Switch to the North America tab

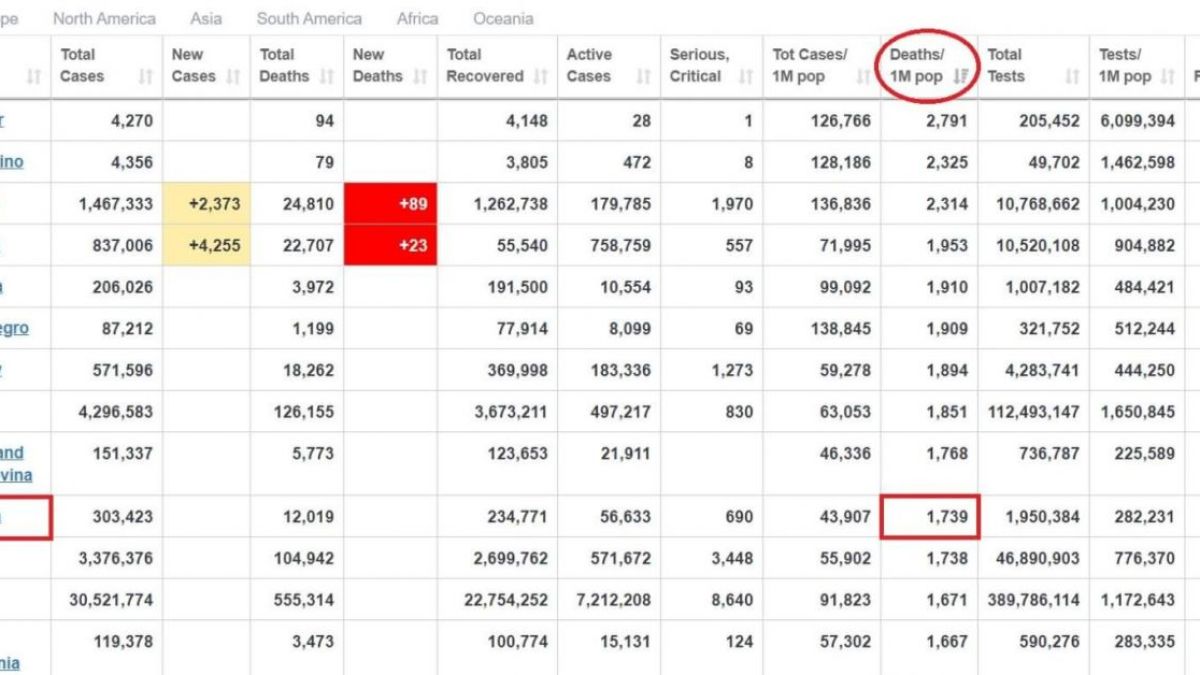coord(104,18)
